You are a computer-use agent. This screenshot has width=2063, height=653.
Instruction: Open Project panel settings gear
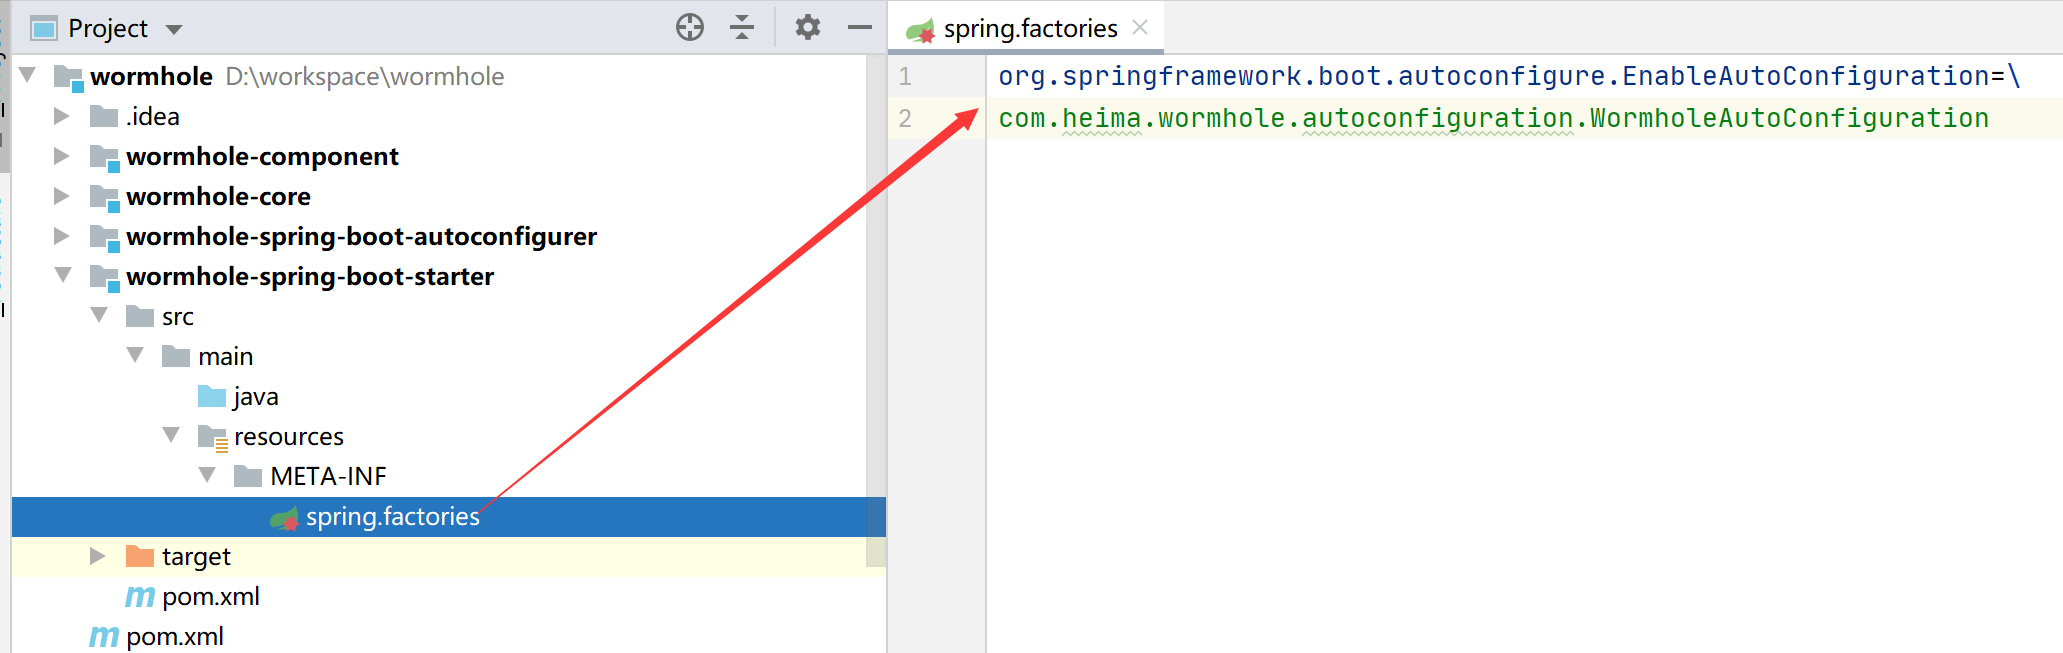[807, 27]
